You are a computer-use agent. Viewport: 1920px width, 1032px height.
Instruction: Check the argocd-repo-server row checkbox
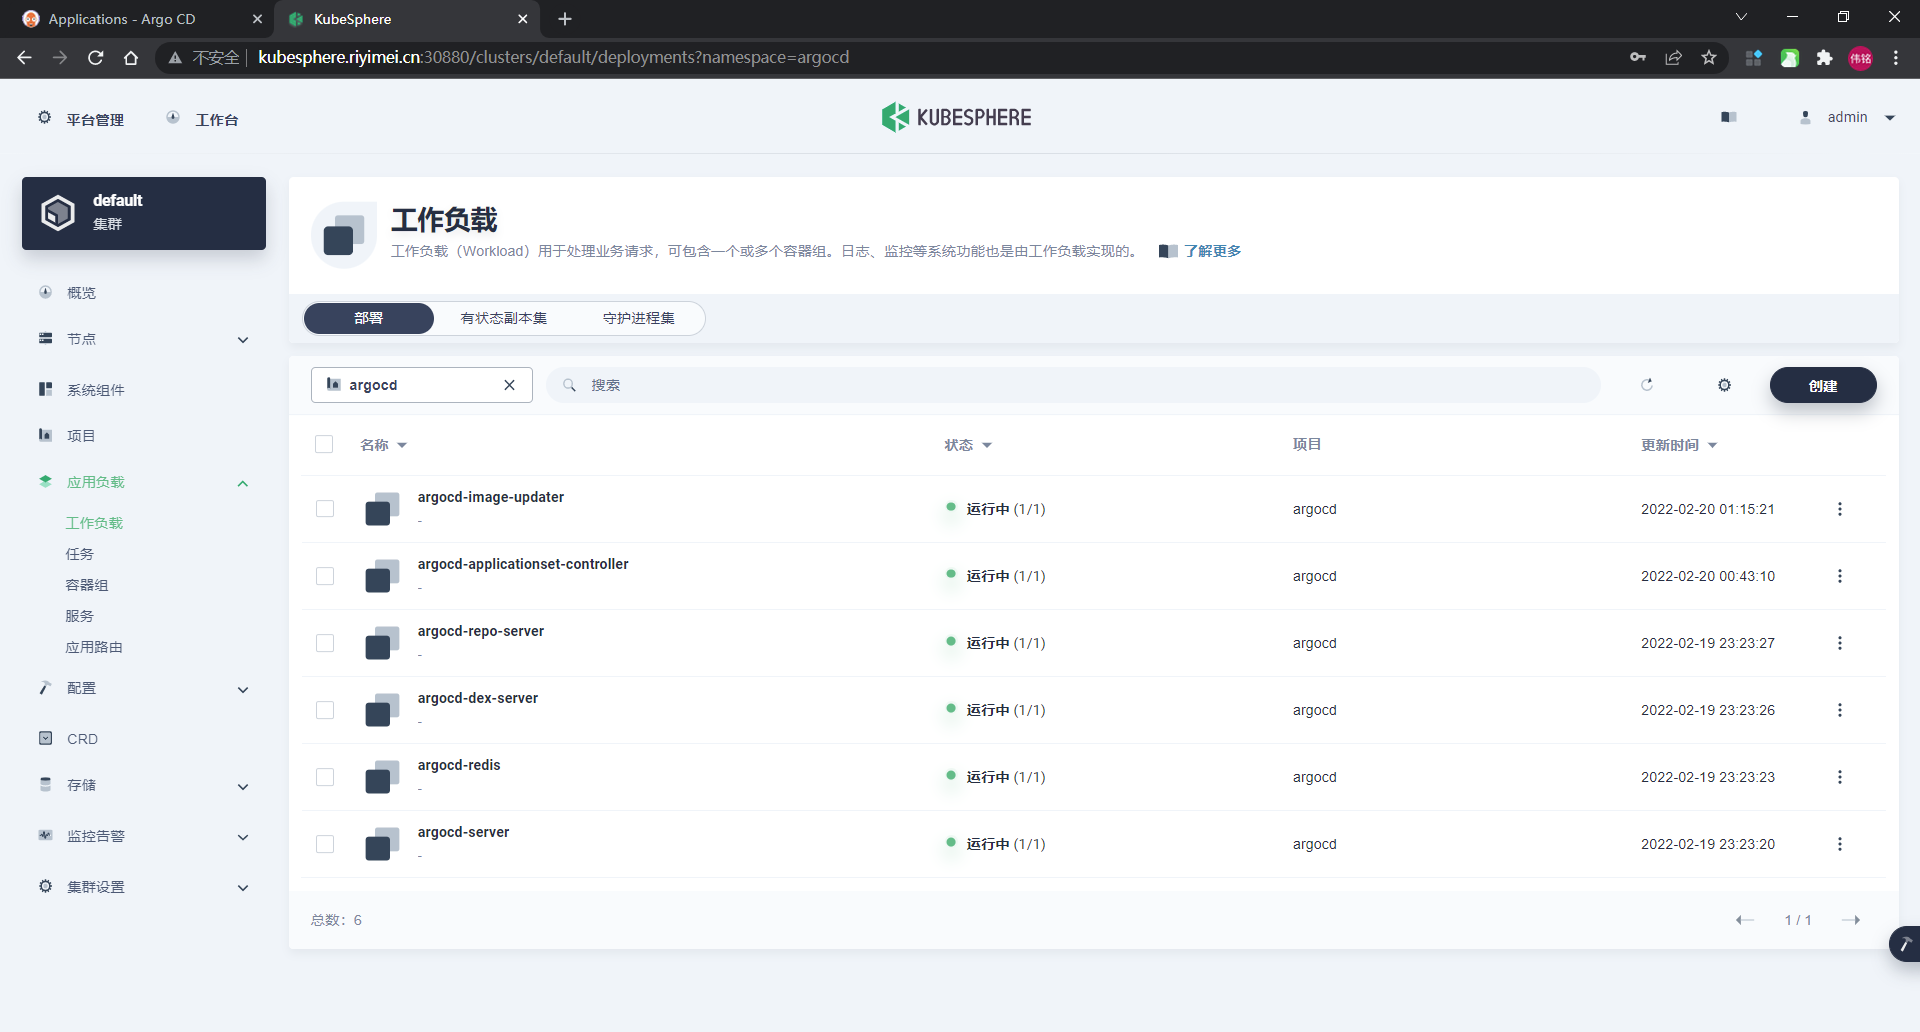pos(325,643)
